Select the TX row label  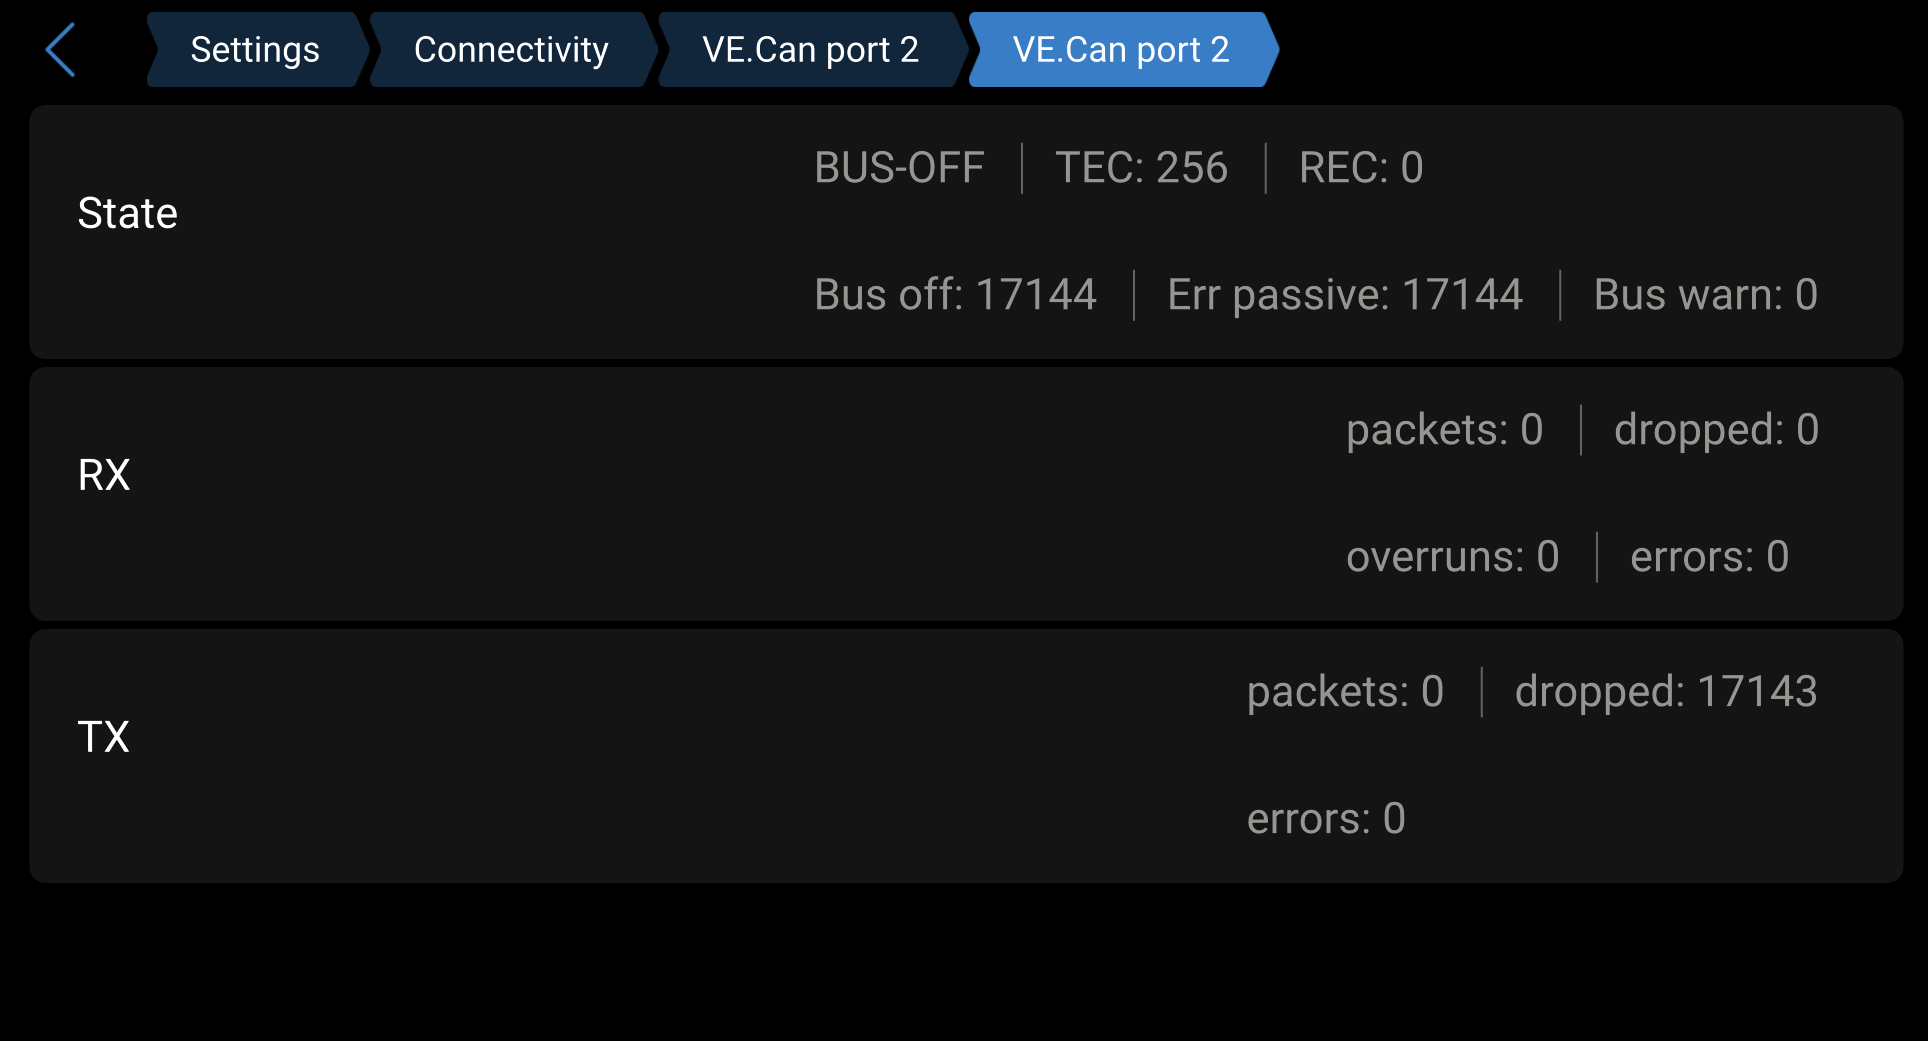click(x=104, y=737)
